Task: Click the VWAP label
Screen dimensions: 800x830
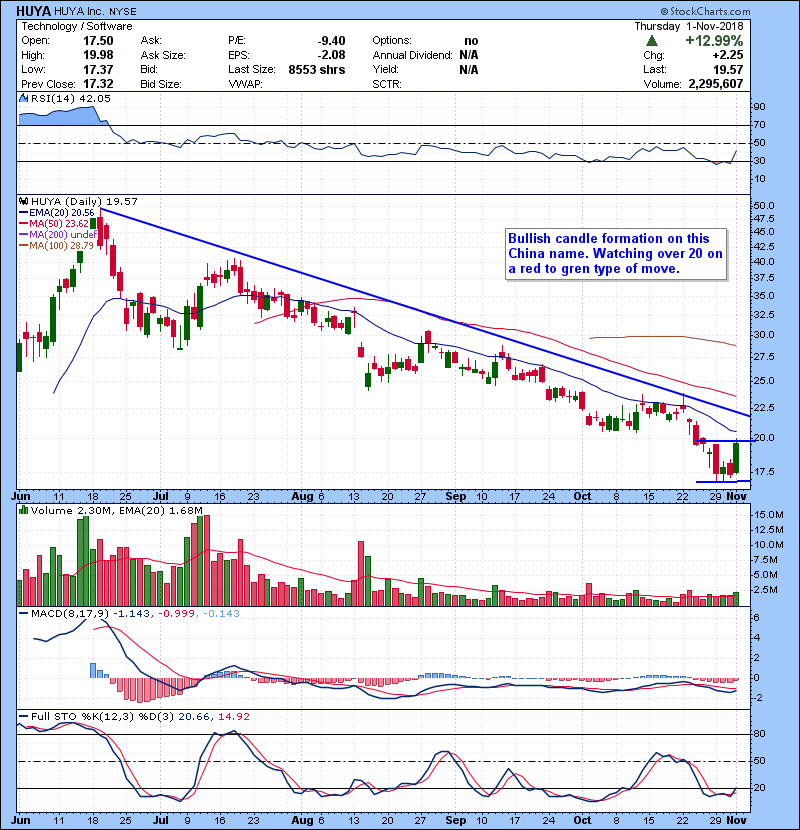Action: tap(246, 84)
